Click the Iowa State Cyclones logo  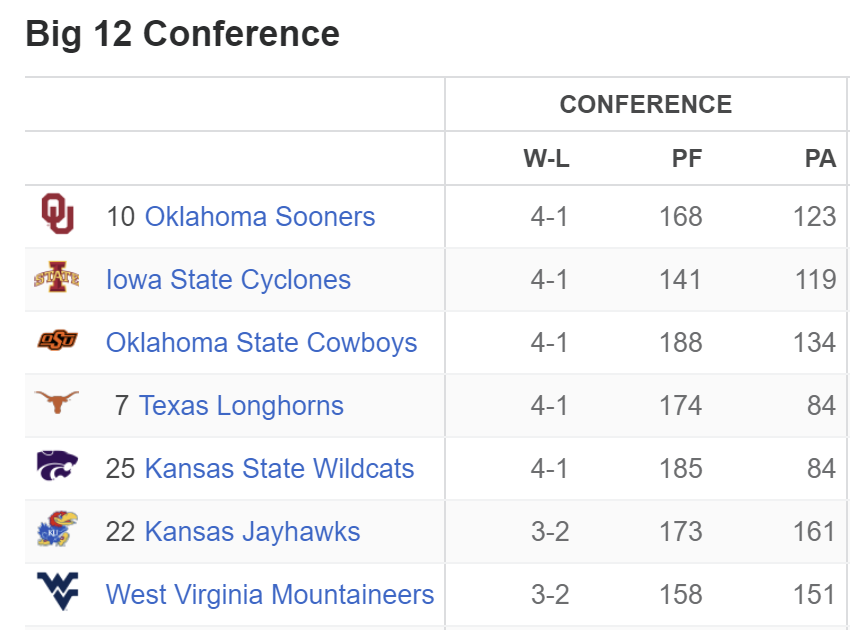(x=57, y=277)
